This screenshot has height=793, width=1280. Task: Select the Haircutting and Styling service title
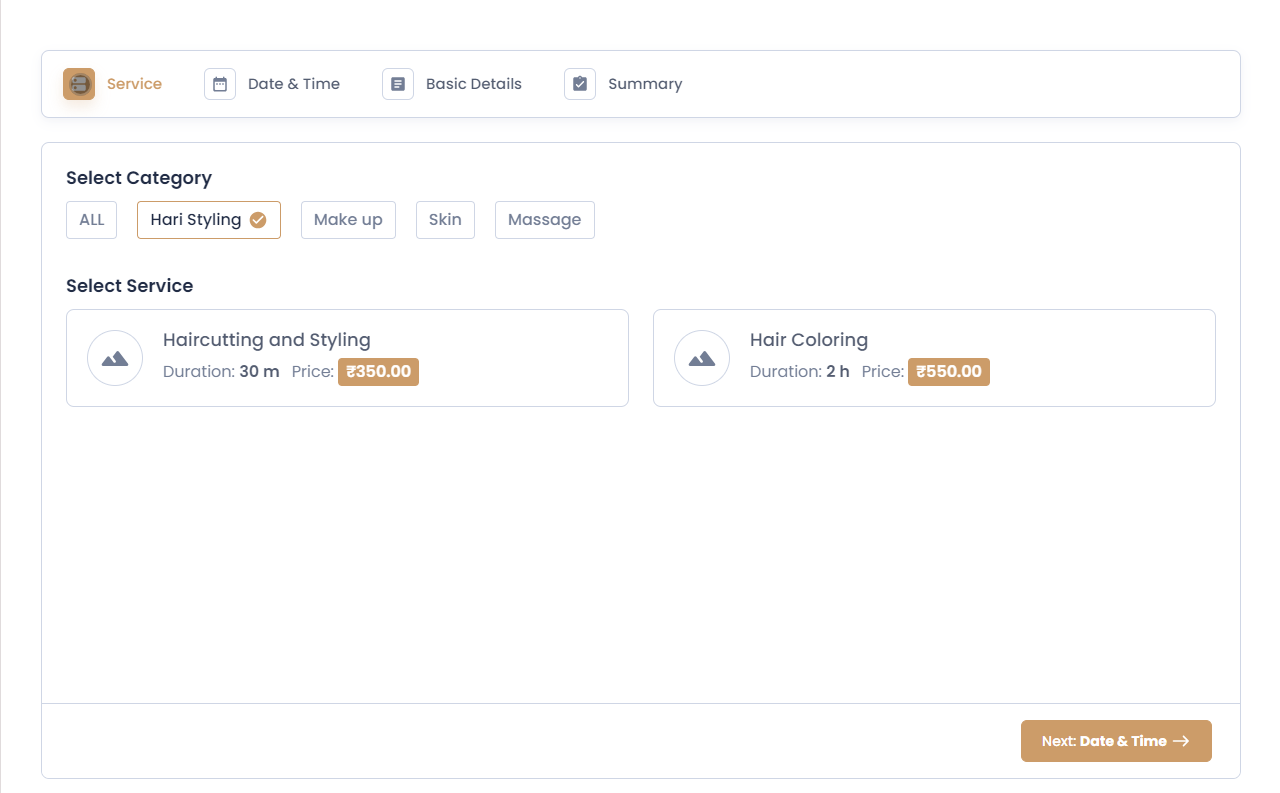click(266, 340)
